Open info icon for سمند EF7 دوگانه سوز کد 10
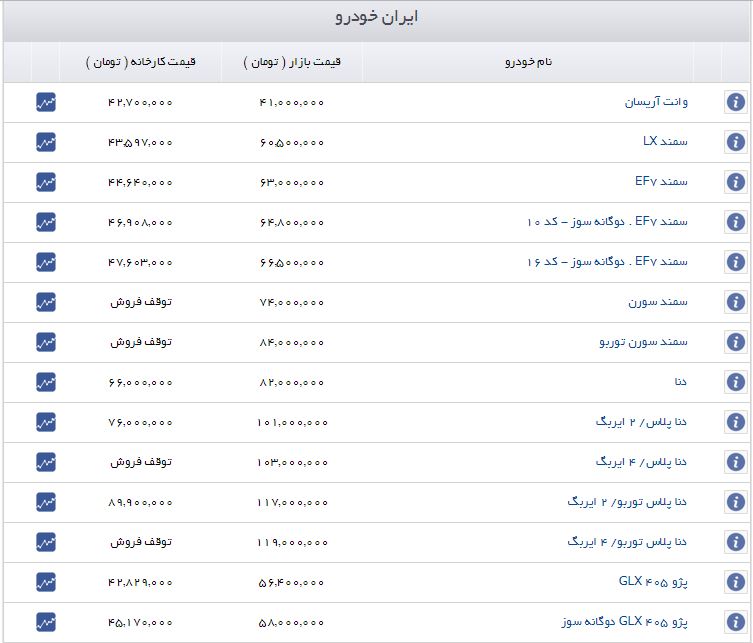Image resolution: width=753 pixels, height=643 pixels. coord(735,222)
